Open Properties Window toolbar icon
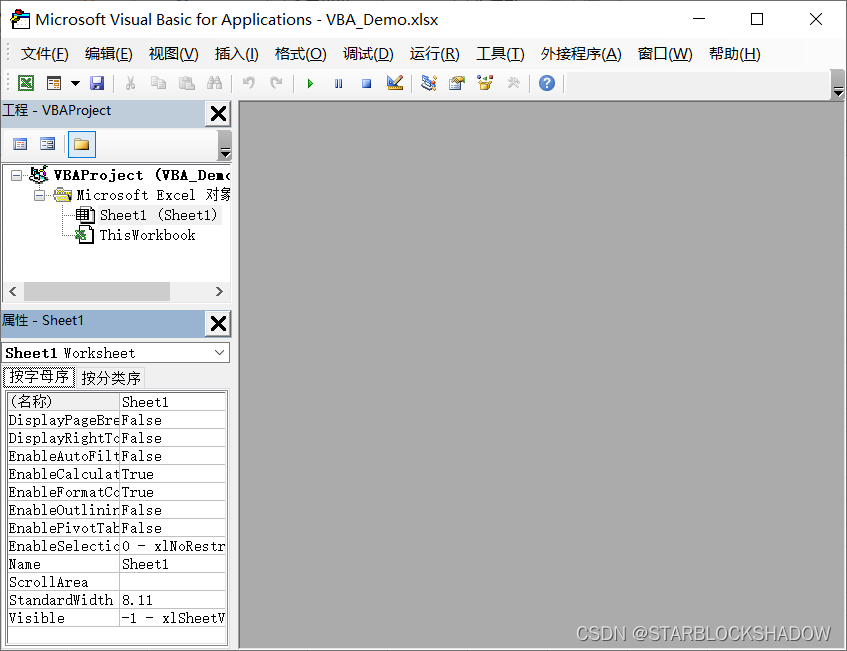The height and width of the screenshot is (651, 847). click(x=457, y=83)
